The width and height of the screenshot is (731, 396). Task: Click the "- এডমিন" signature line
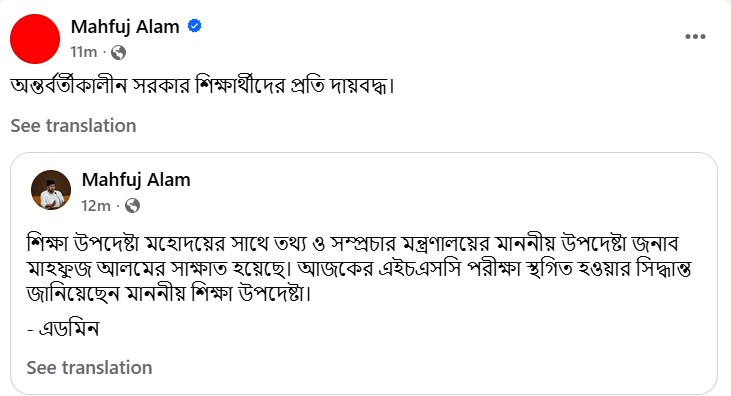[63, 329]
